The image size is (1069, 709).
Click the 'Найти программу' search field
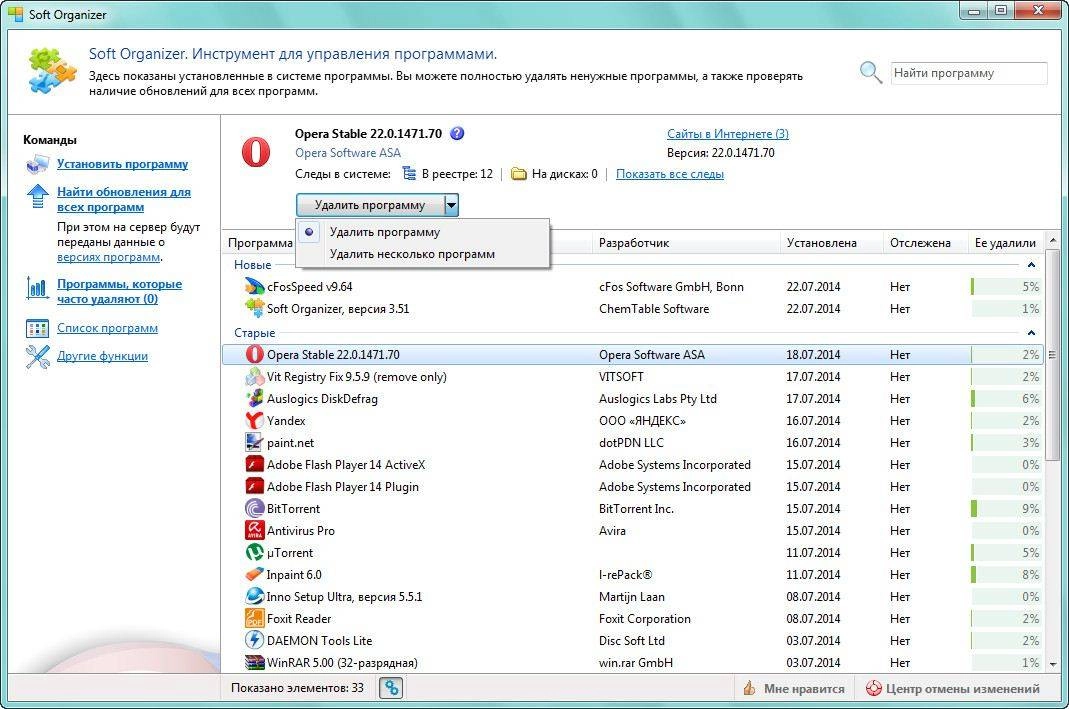click(969, 73)
